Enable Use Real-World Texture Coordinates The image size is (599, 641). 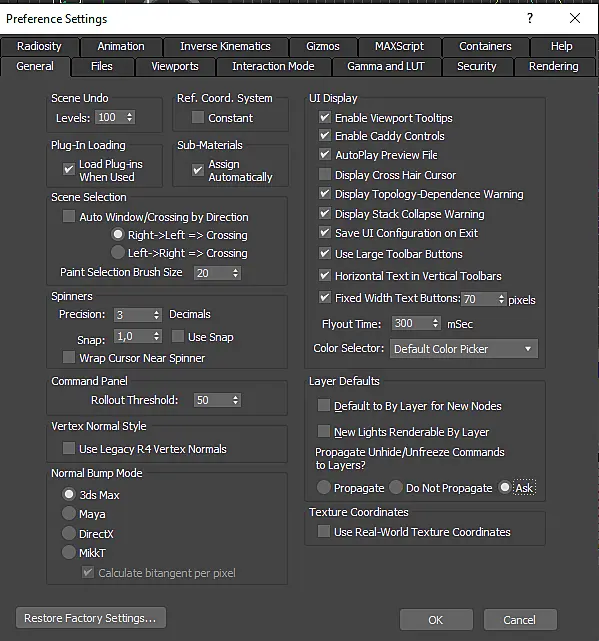click(324, 531)
